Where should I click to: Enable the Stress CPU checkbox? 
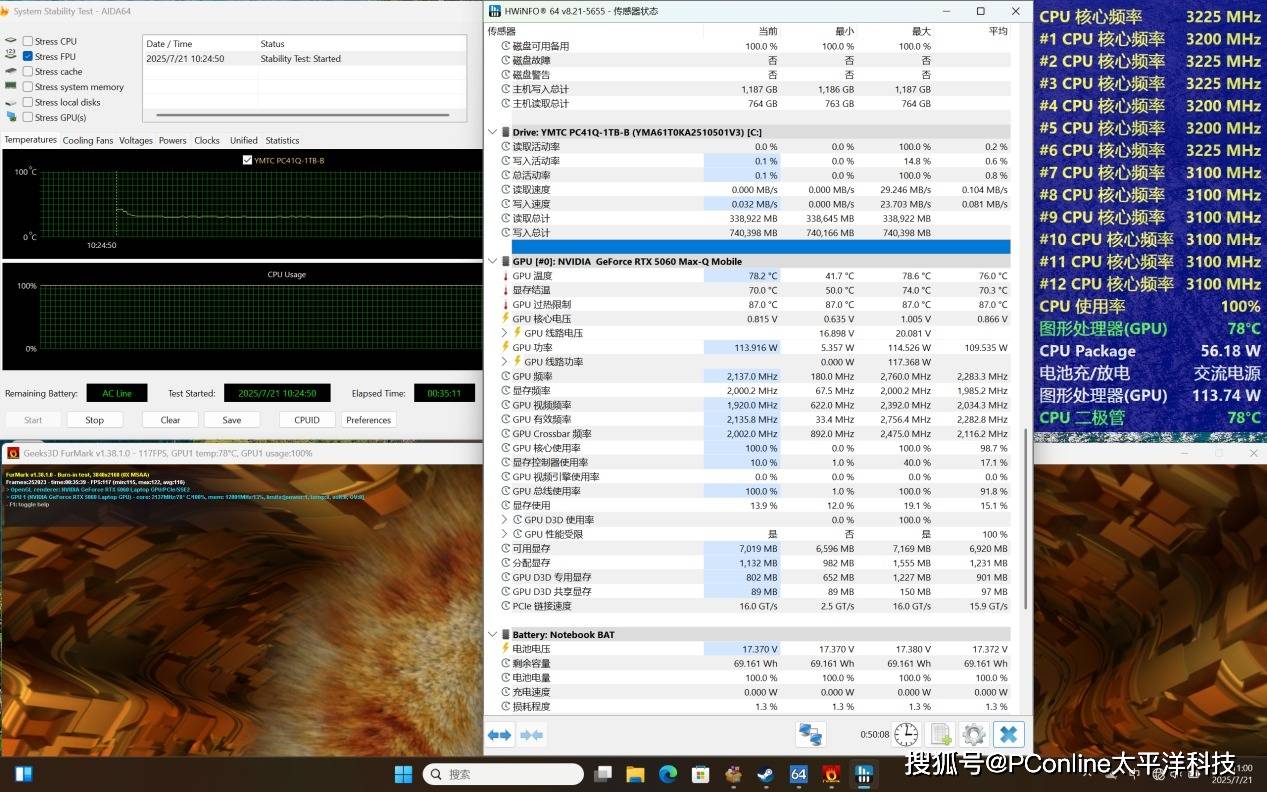pos(28,41)
